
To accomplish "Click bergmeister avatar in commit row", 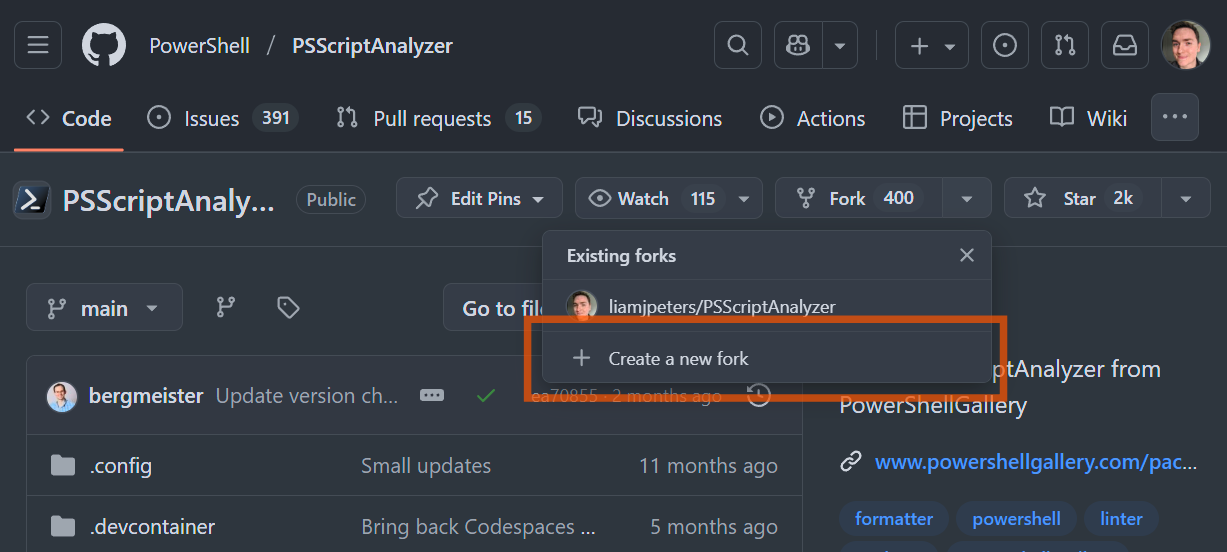I will click(62, 397).
